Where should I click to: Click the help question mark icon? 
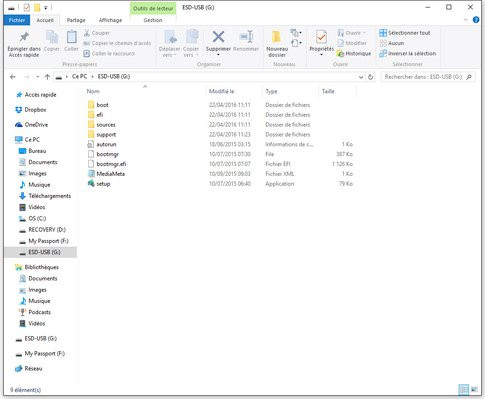[476, 20]
